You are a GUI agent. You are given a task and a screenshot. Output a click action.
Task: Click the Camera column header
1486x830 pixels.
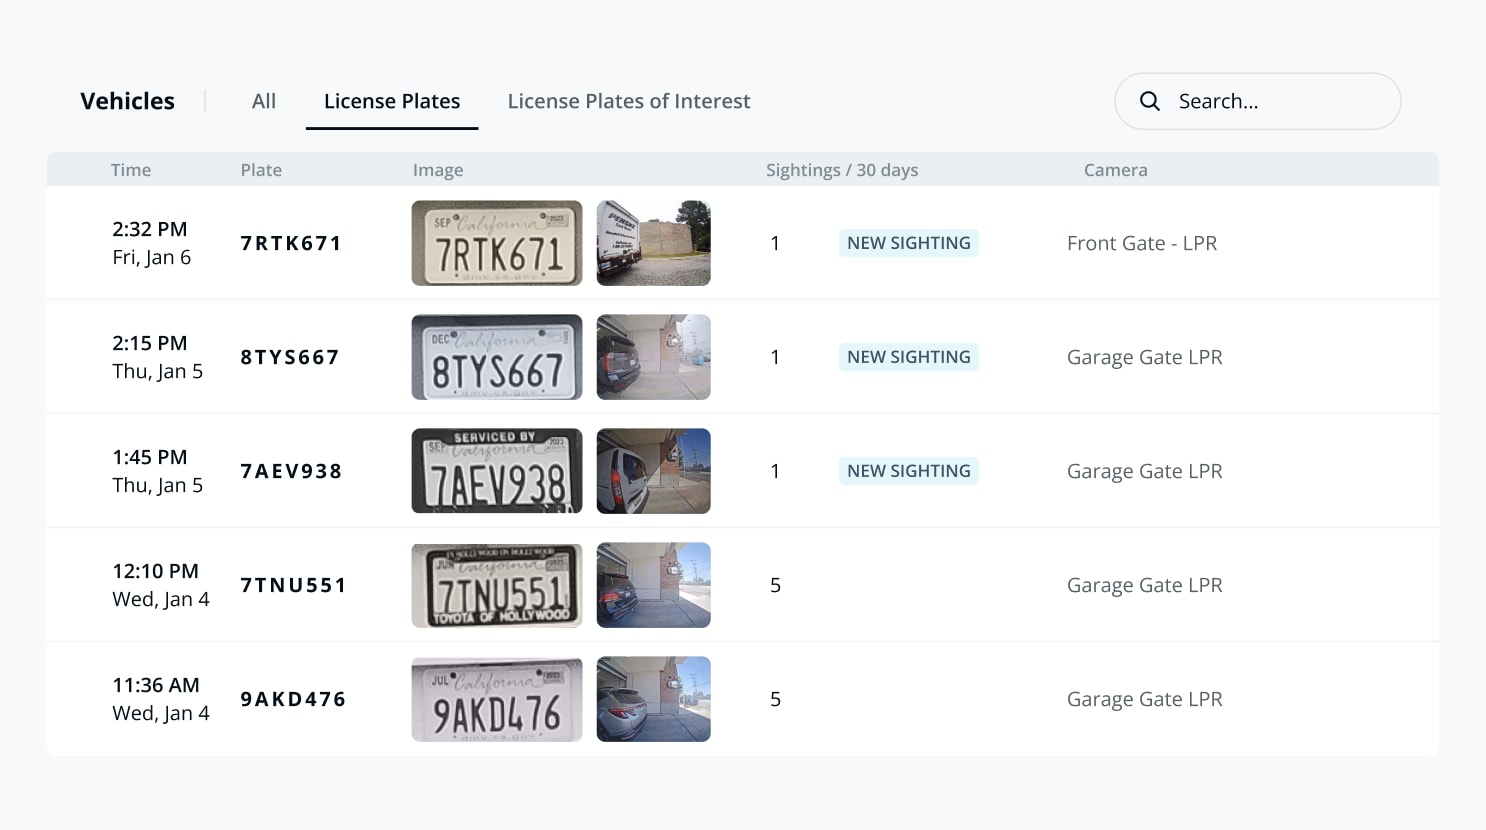tap(1116, 170)
